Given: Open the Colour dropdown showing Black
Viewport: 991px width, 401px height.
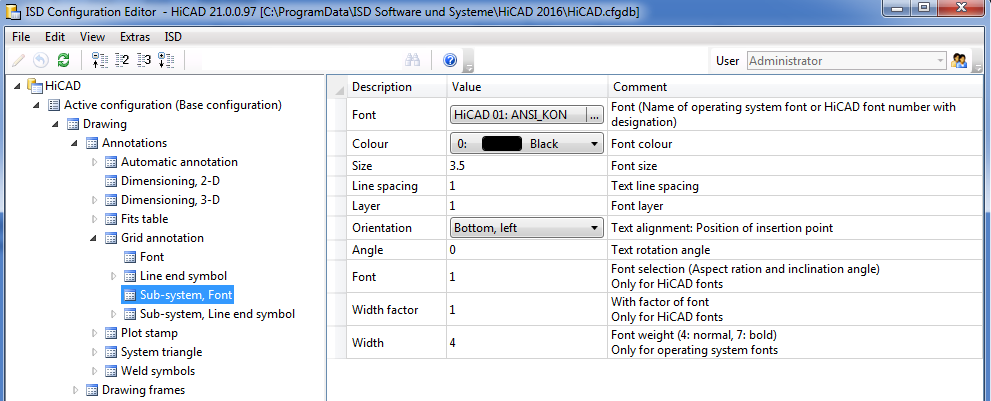Looking at the screenshot, I should (x=527, y=144).
